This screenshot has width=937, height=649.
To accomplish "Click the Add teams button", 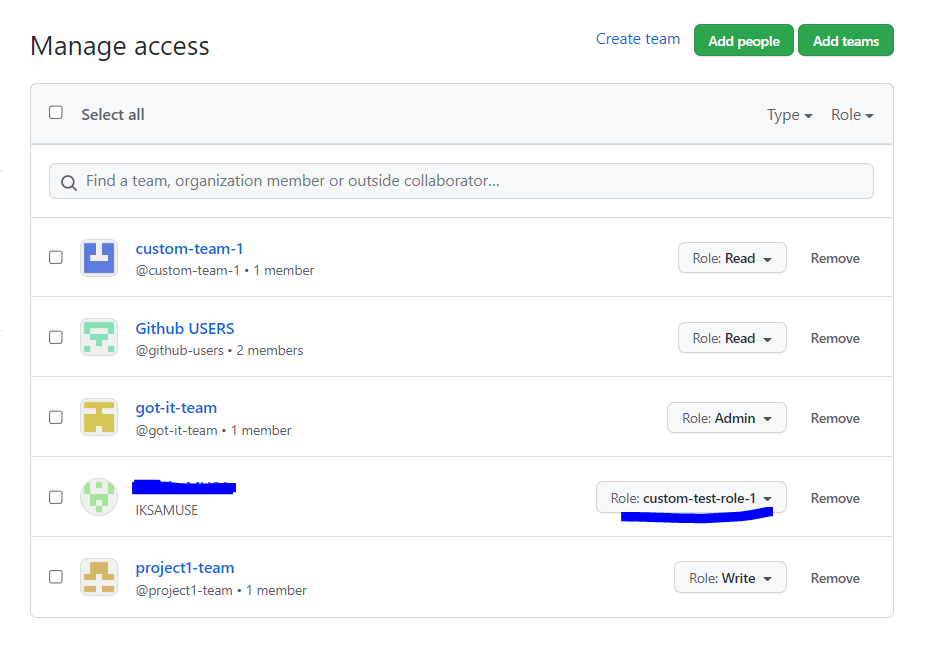I will pyautogui.click(x=845, y=40).
